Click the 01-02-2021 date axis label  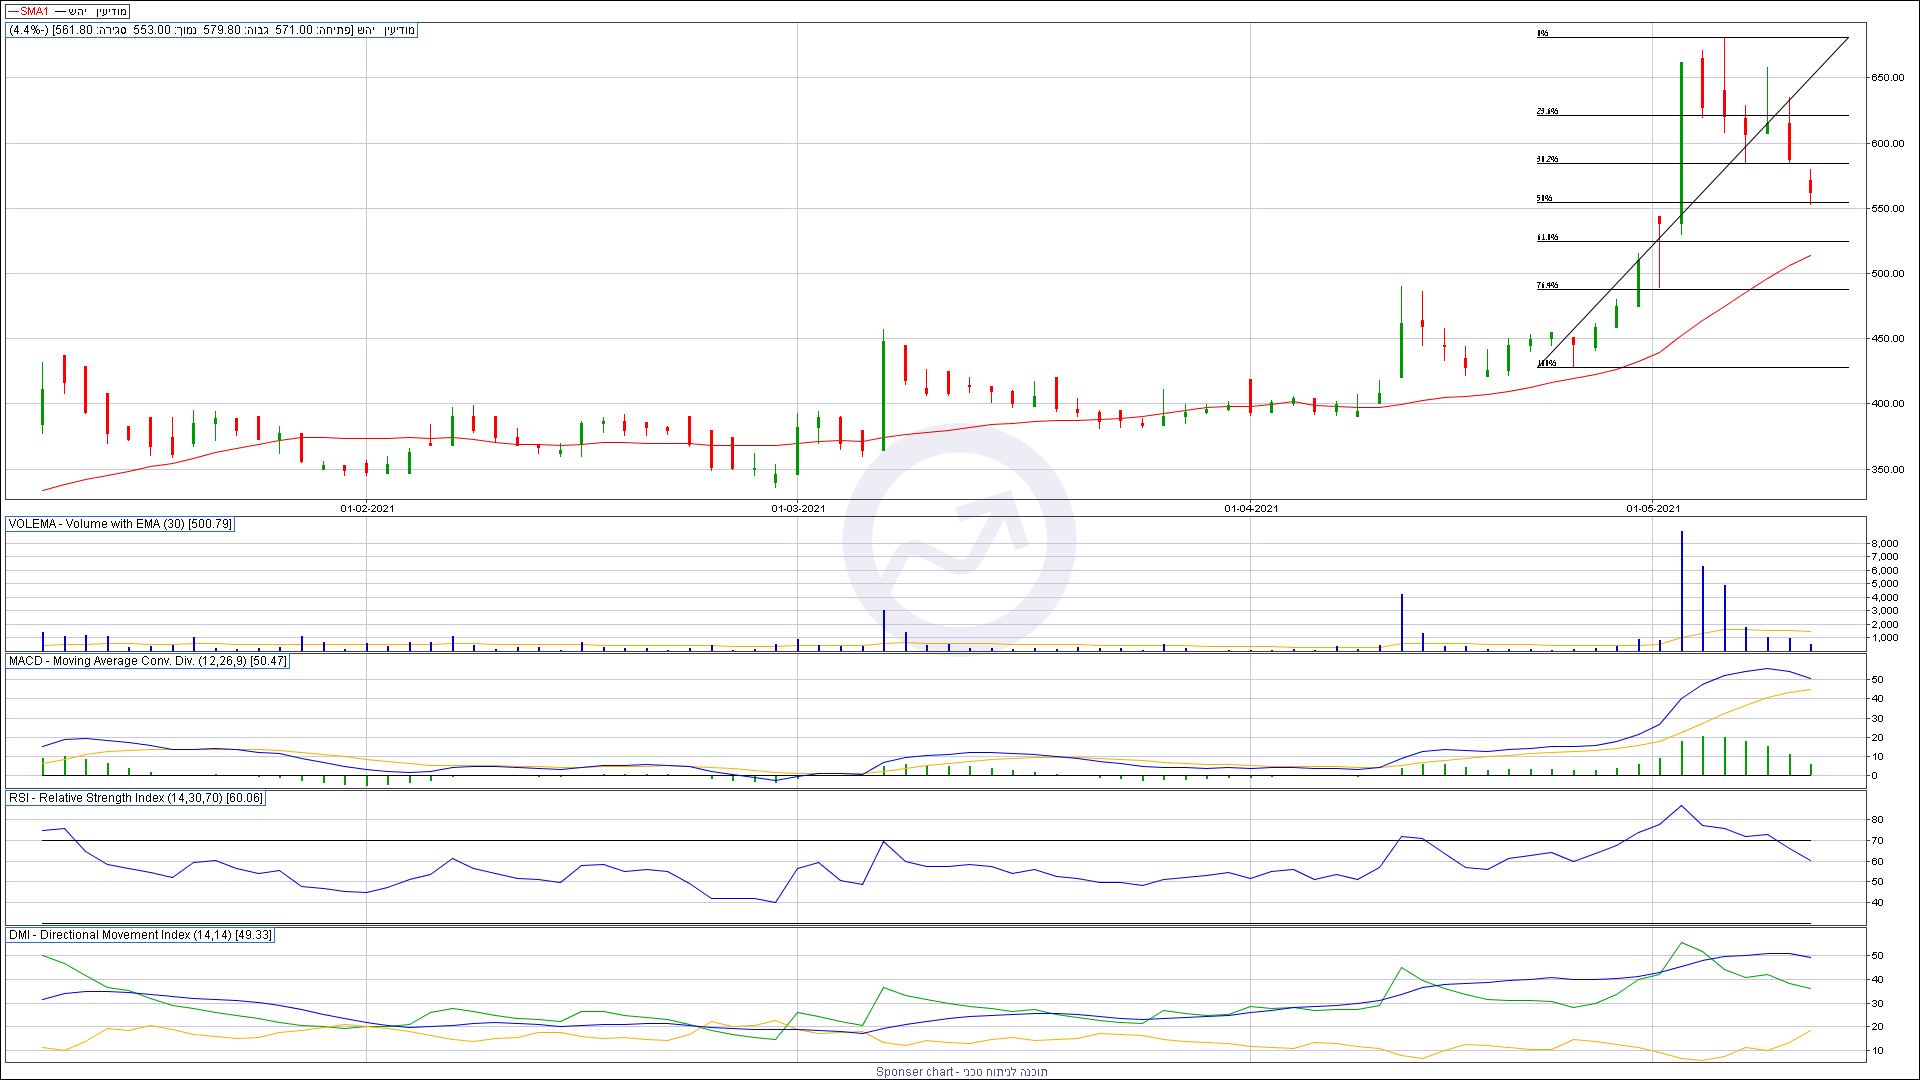(x=367, y=509)
